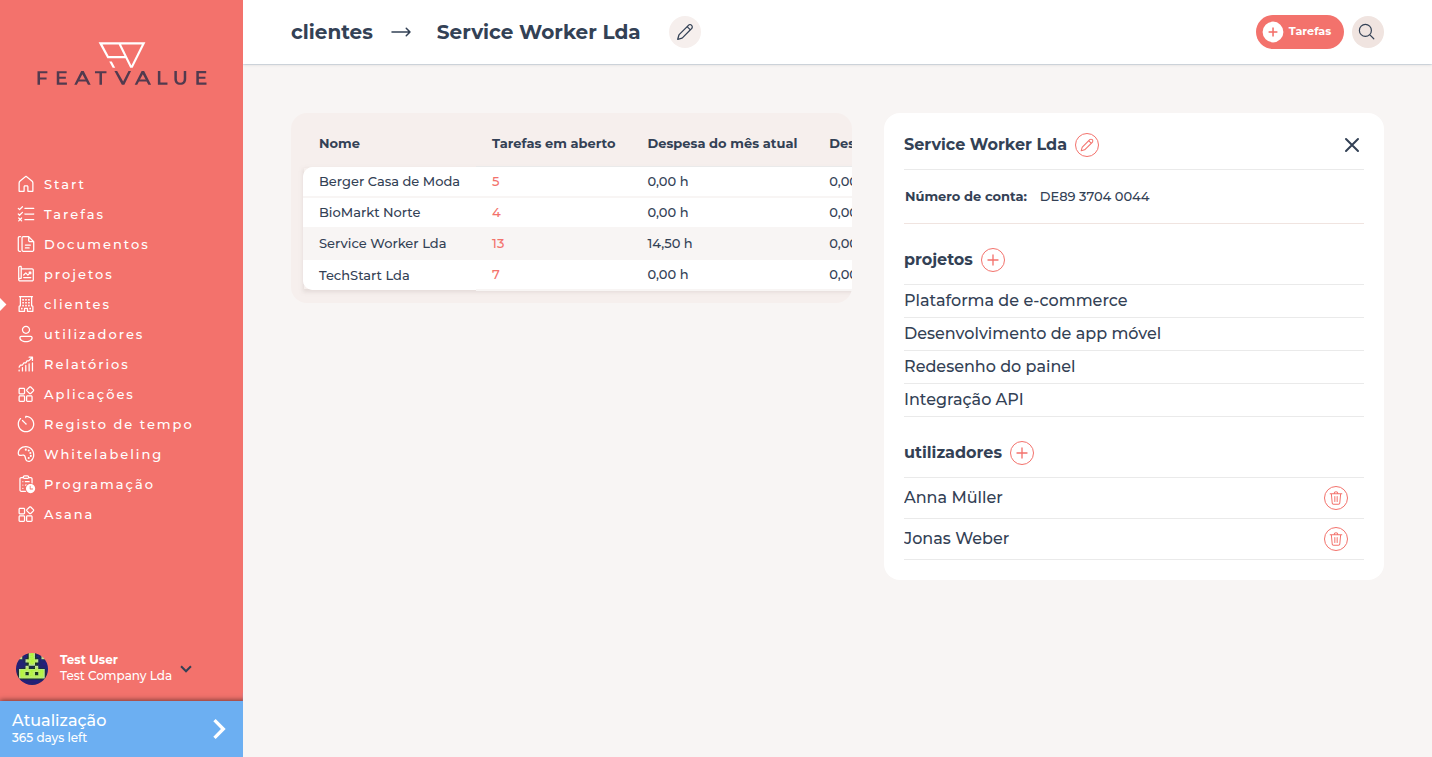Open projetos from the sidebar

pyautogui.click(x=78, y=274)
